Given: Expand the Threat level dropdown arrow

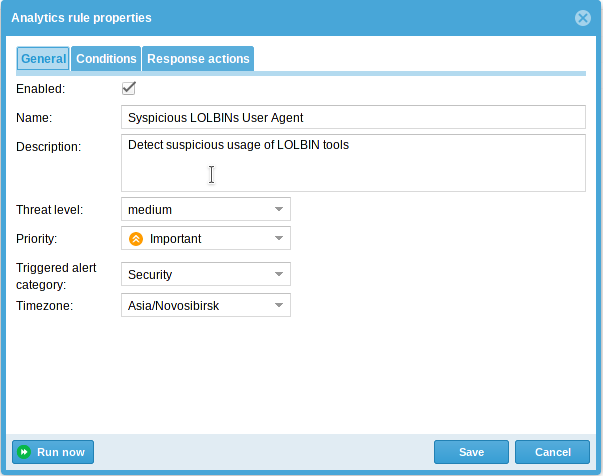Looking at the screenshot, I should coord(279,209).
